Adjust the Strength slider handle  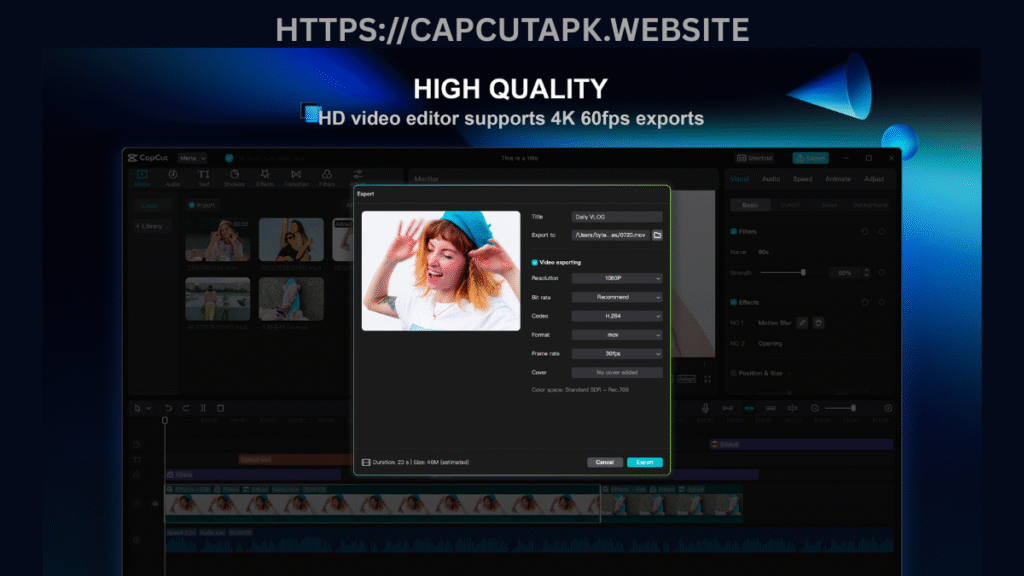pyautogui.click(x=803, y=272)
